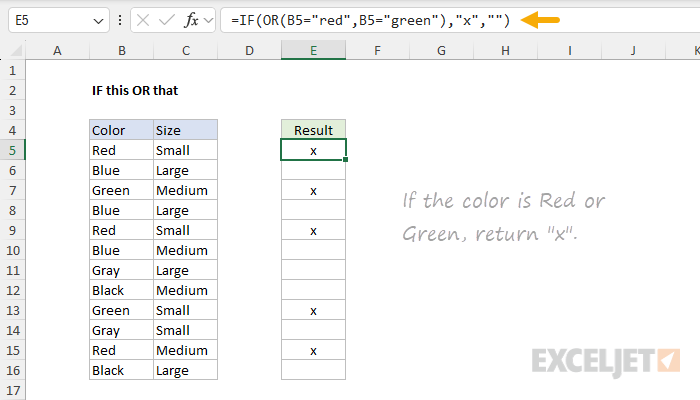Select cell C10 containing Medium
700x400 pixels.
[x=186, y=250]
